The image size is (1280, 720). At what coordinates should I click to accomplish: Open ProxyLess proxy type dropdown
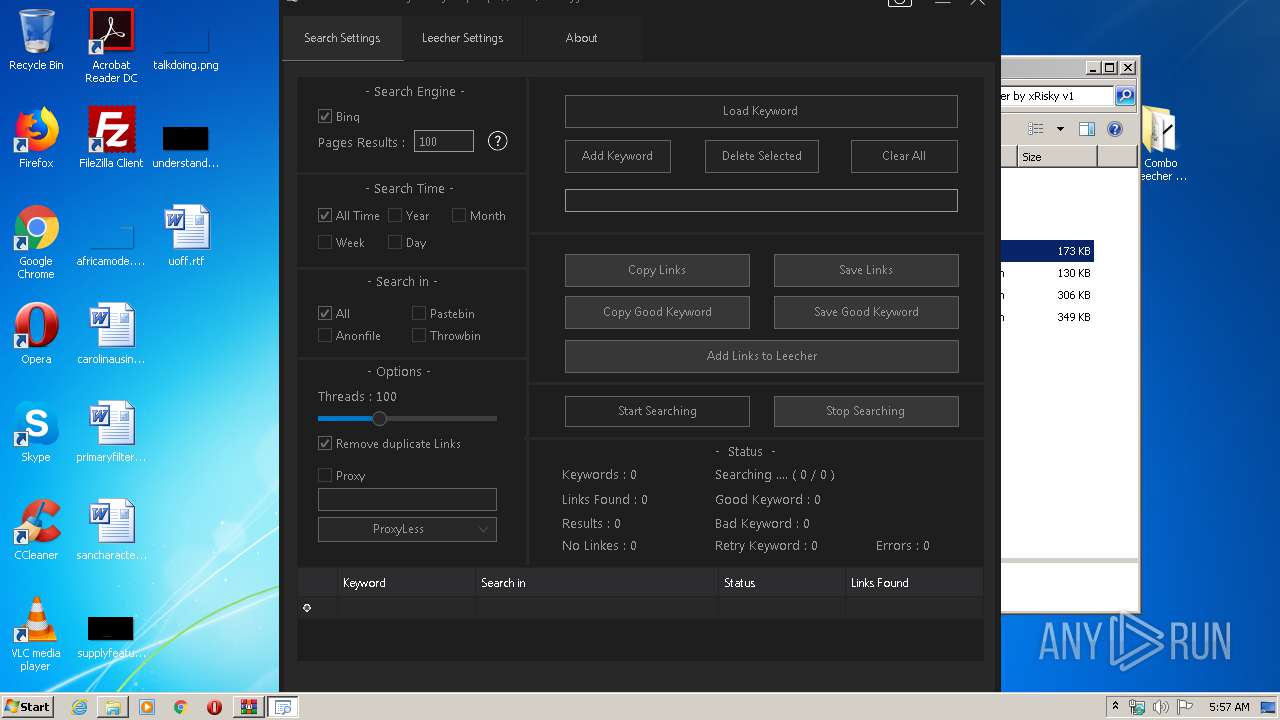407,529
